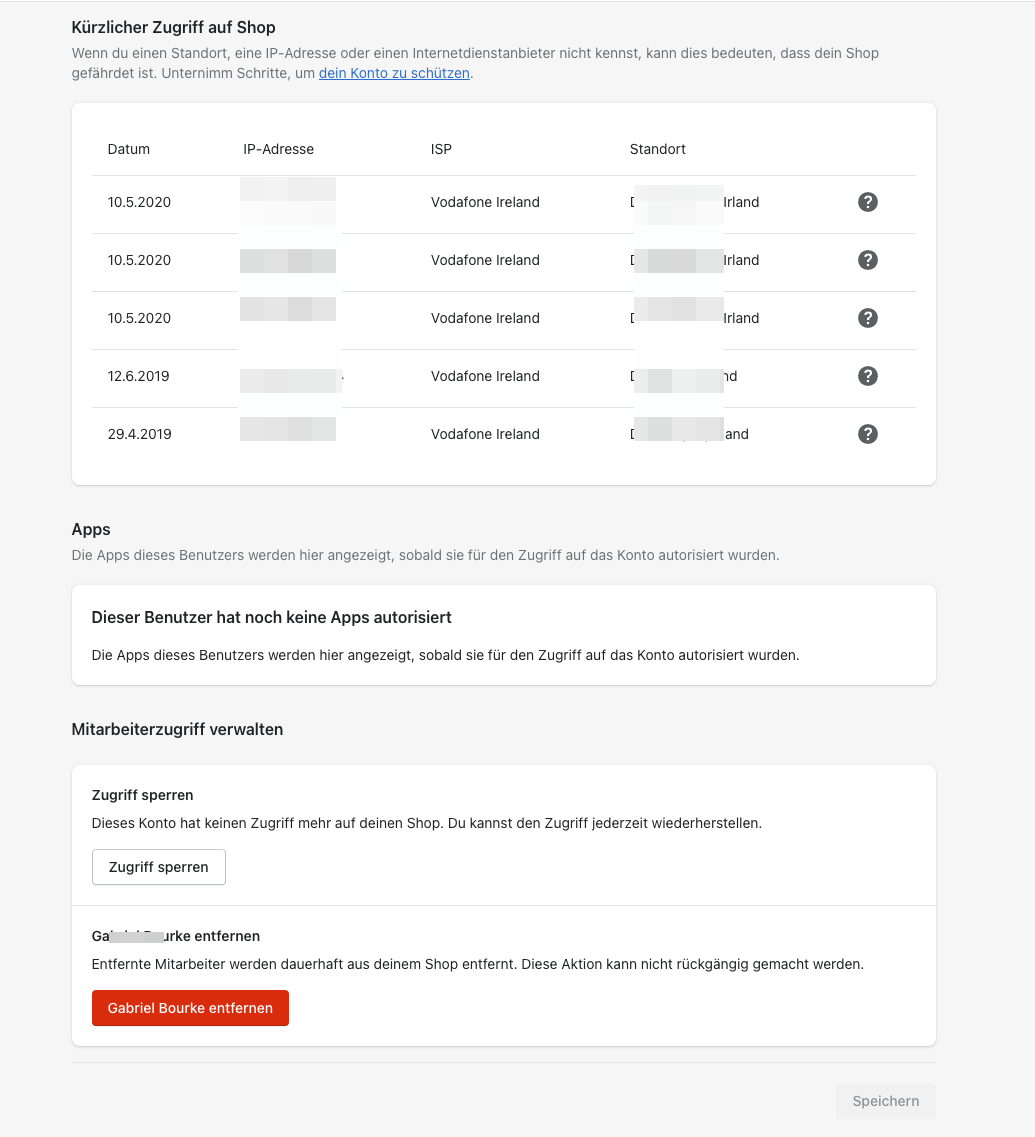Open help icon in the 12.6.2019 row
The height and width of the screenshot is (1137, 1035).
(x=868, y=376)
